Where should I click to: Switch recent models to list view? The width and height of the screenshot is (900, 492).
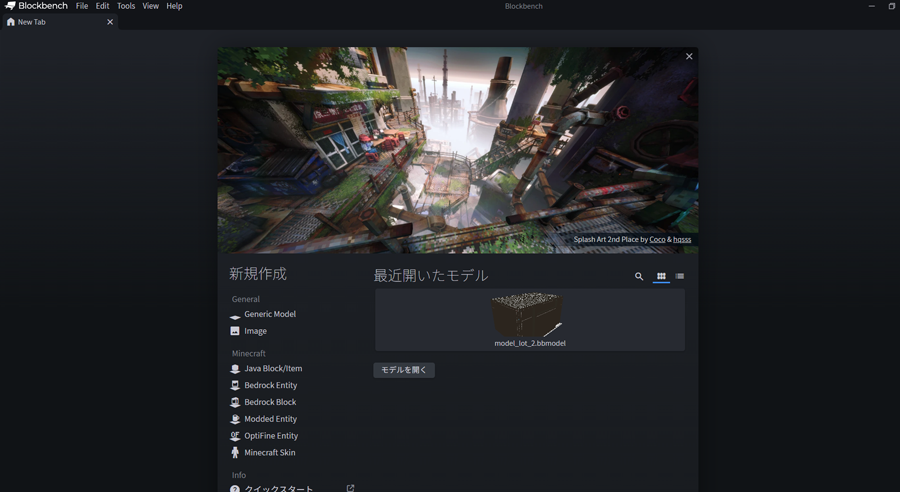click(x=680, y=277)
